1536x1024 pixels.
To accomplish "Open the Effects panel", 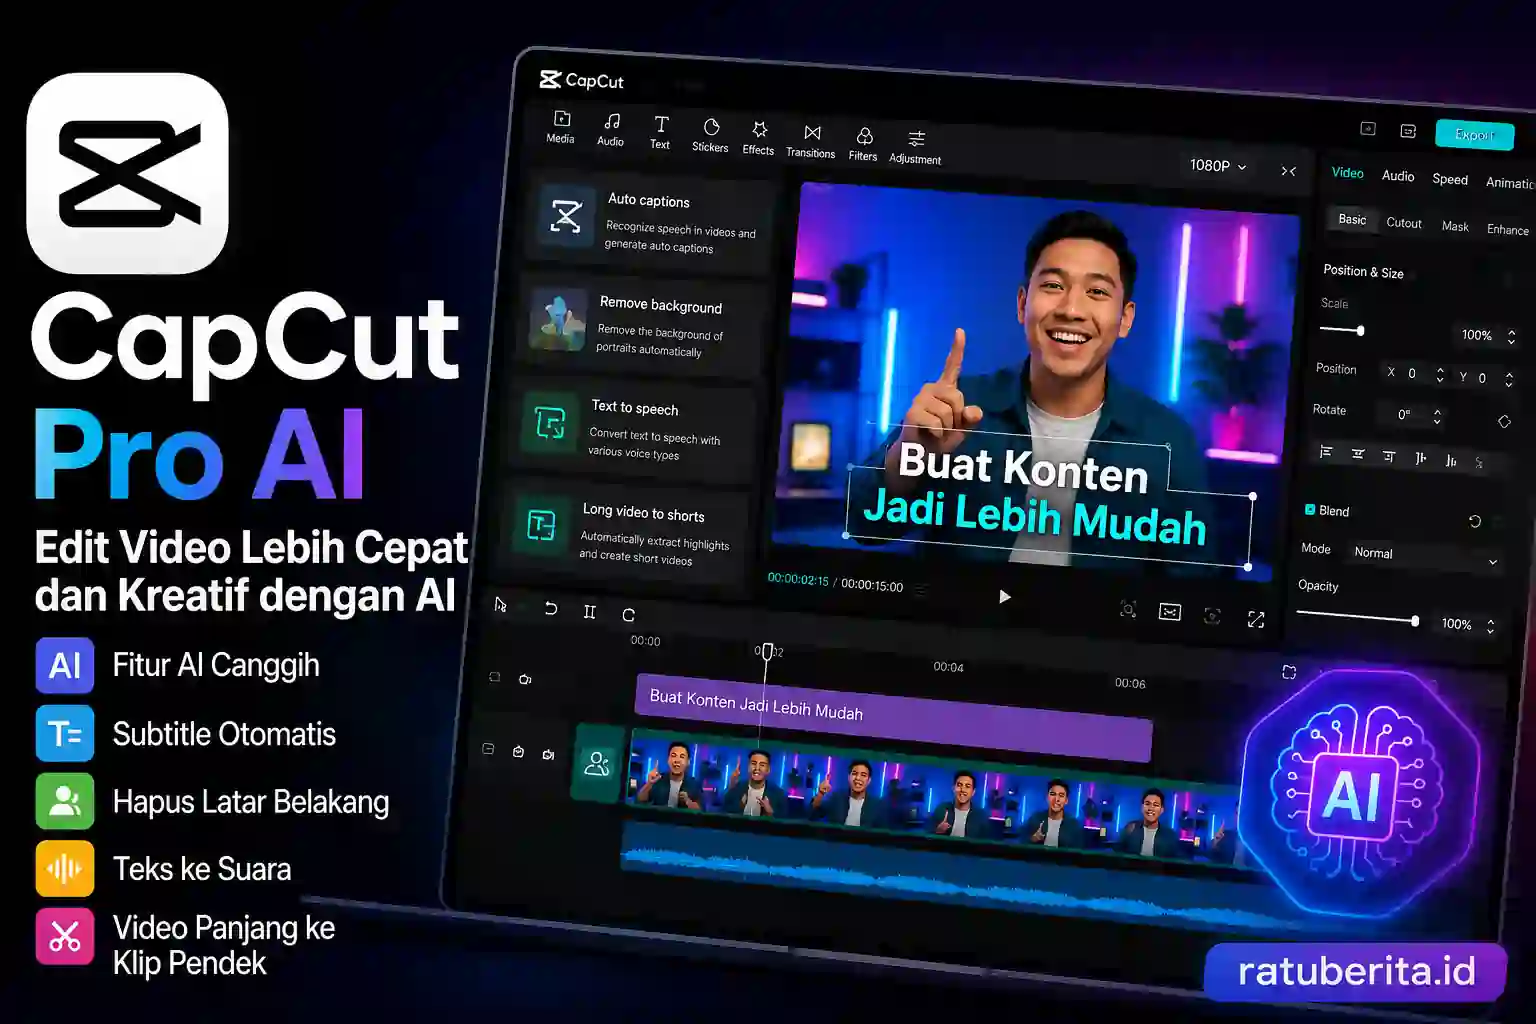I will point(758,139).
